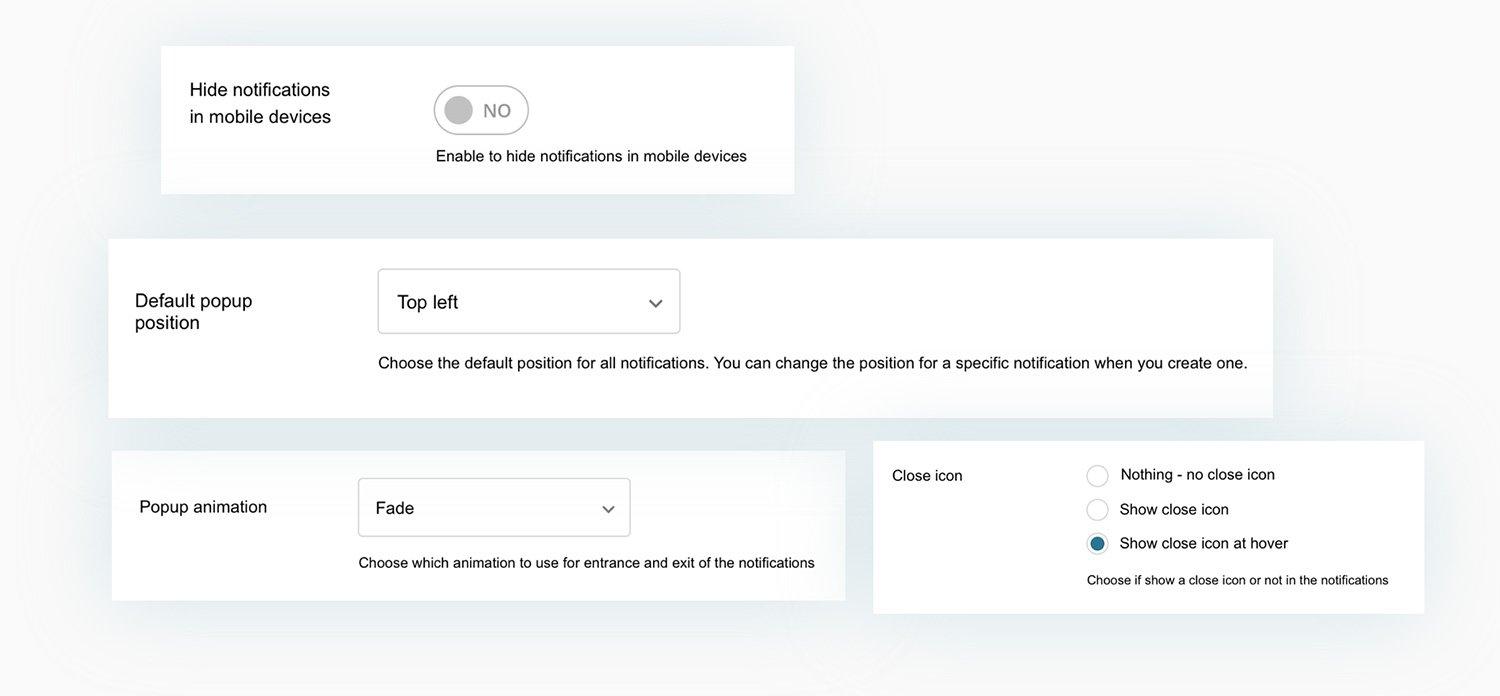
Task: Click the selected Show close icon at hover radio
Action: [1097, 544]
